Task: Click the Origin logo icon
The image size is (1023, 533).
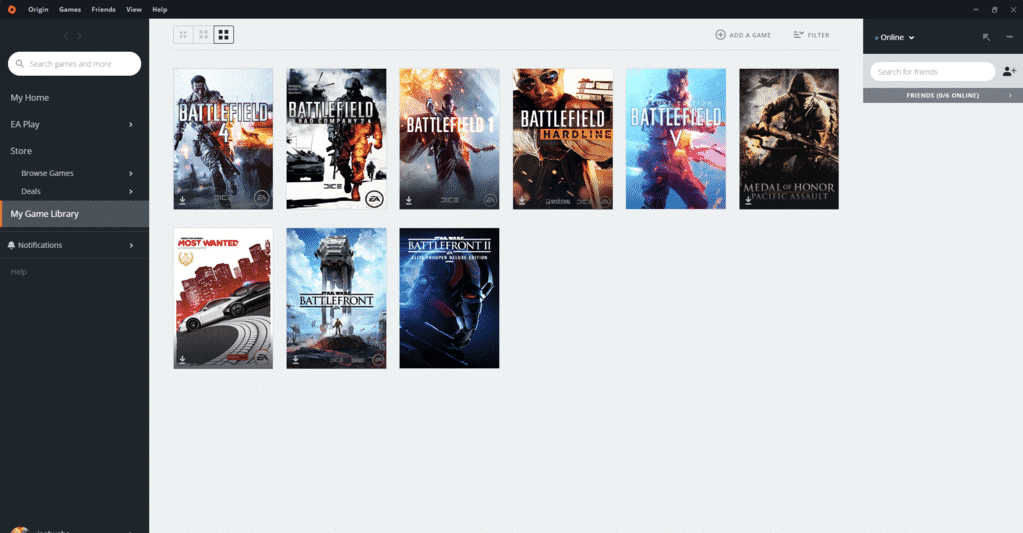Action: click(x=12, y=9)
